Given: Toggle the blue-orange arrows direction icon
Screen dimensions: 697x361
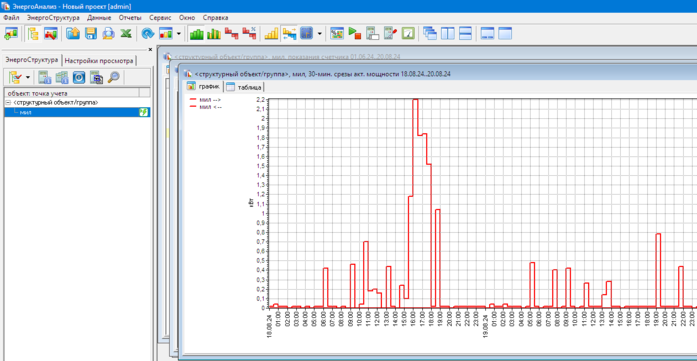Looking at the screenshot, I should 289,33.
